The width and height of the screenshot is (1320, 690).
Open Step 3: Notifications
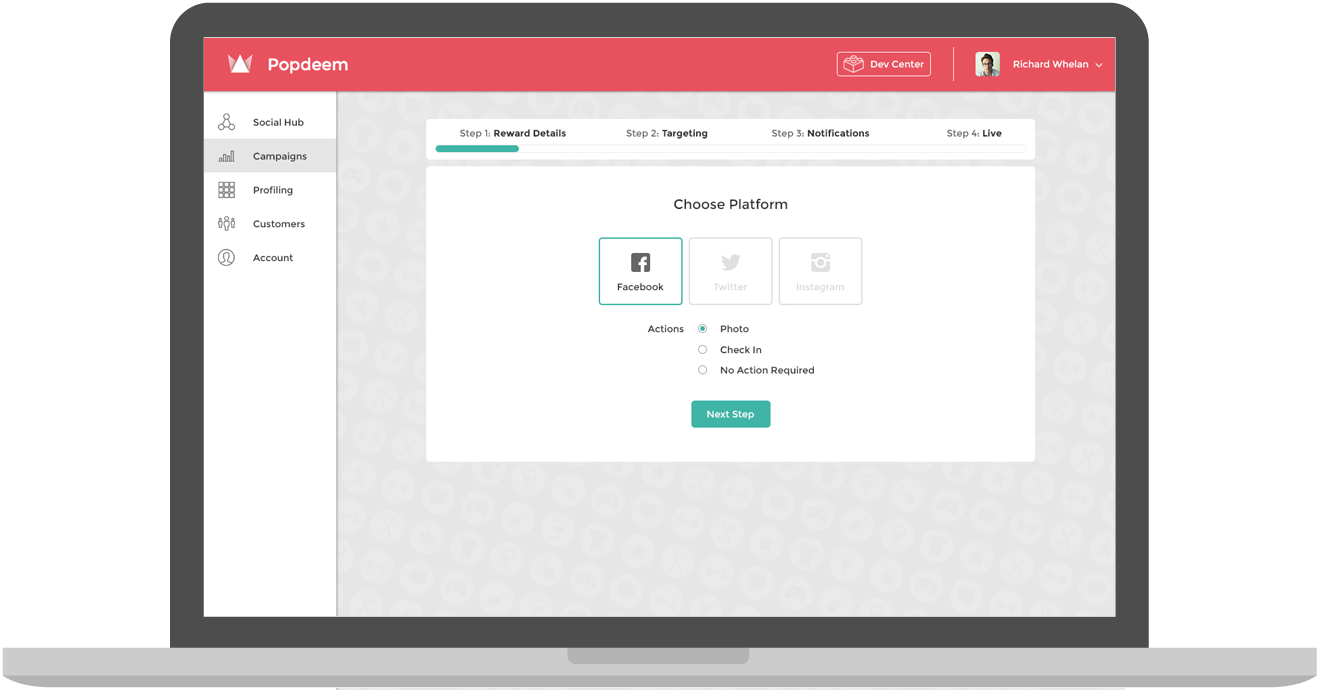click(821, 133)
